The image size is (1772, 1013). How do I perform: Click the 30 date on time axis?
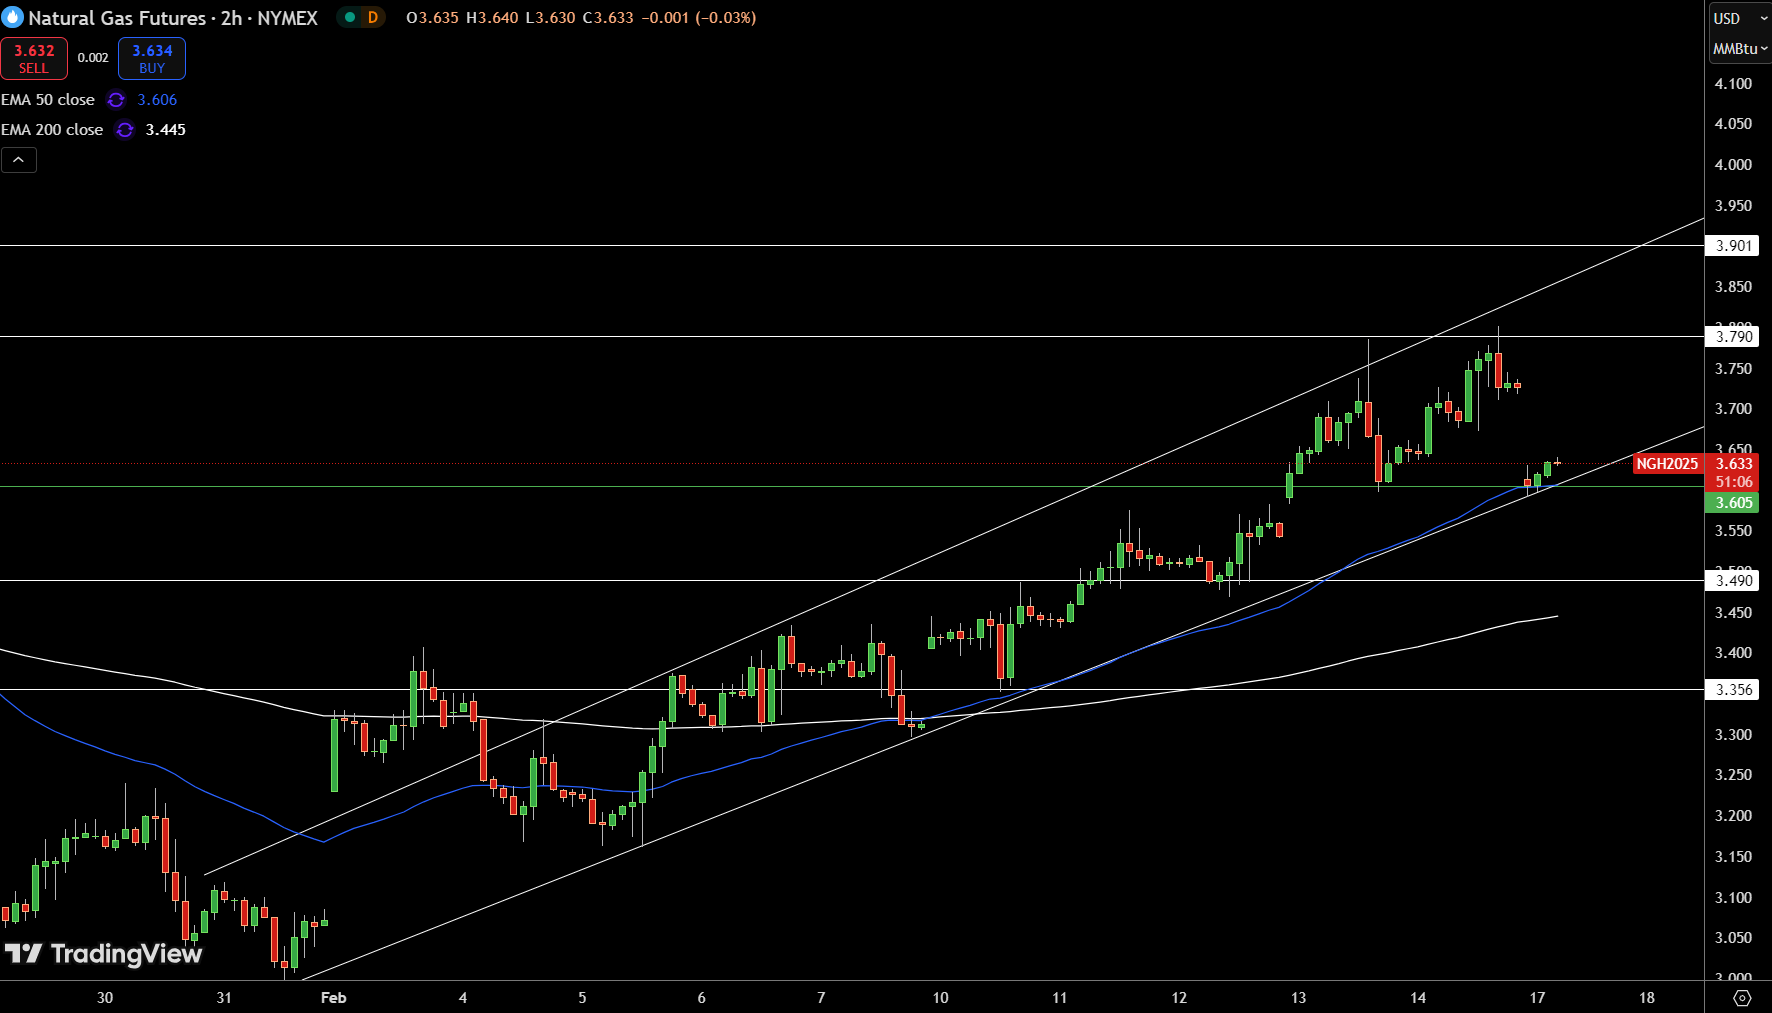click(x=105, y=998)
